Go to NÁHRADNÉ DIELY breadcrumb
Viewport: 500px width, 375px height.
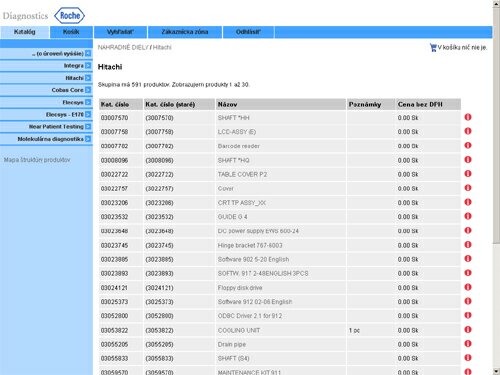123,47
